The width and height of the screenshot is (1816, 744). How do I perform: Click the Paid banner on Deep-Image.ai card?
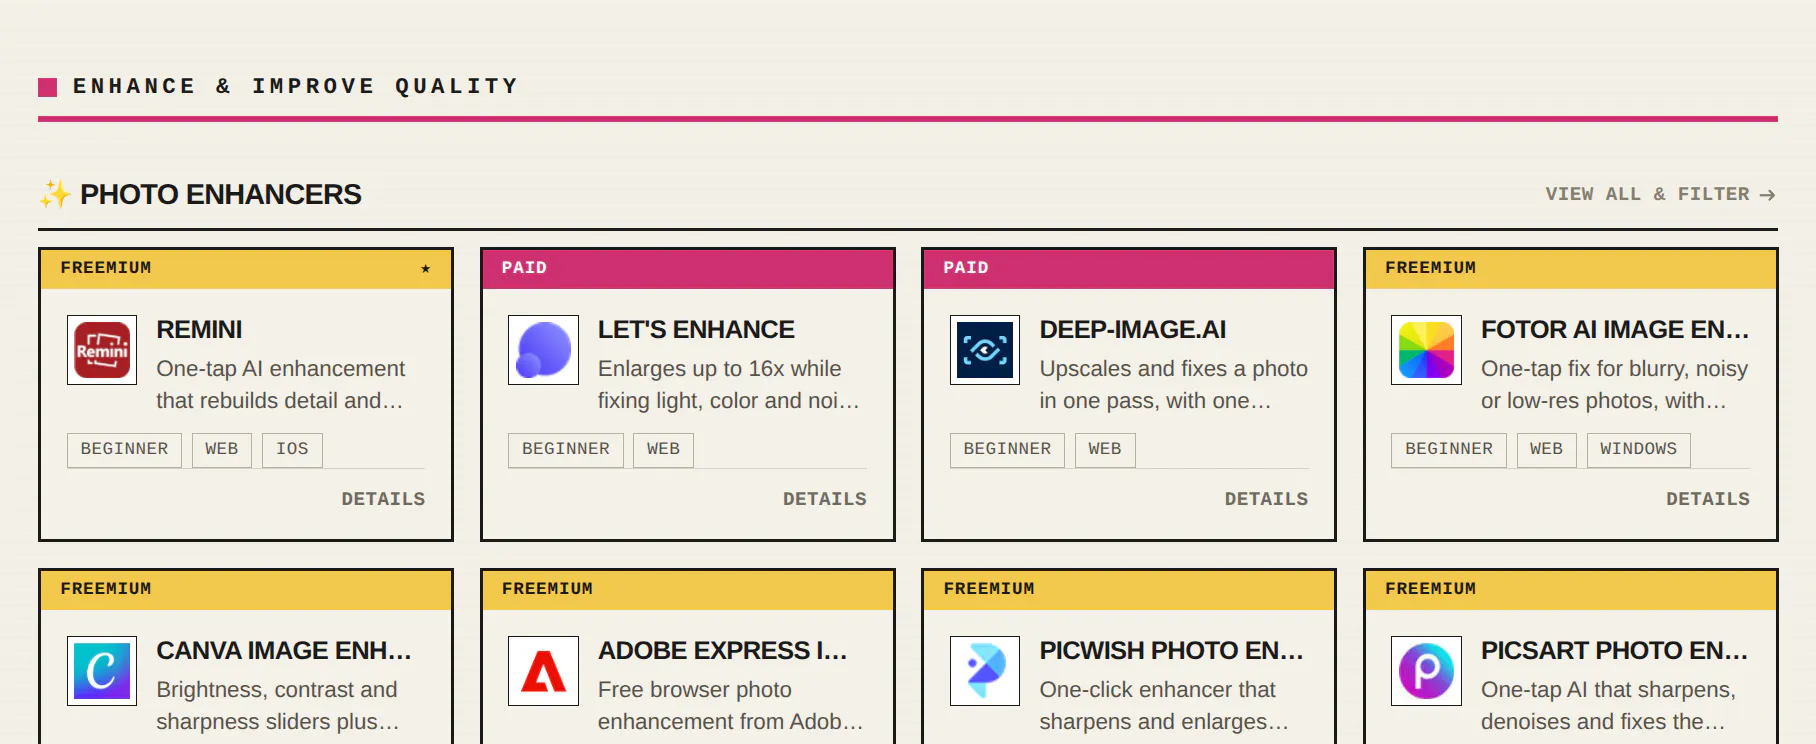(1129, 269)
